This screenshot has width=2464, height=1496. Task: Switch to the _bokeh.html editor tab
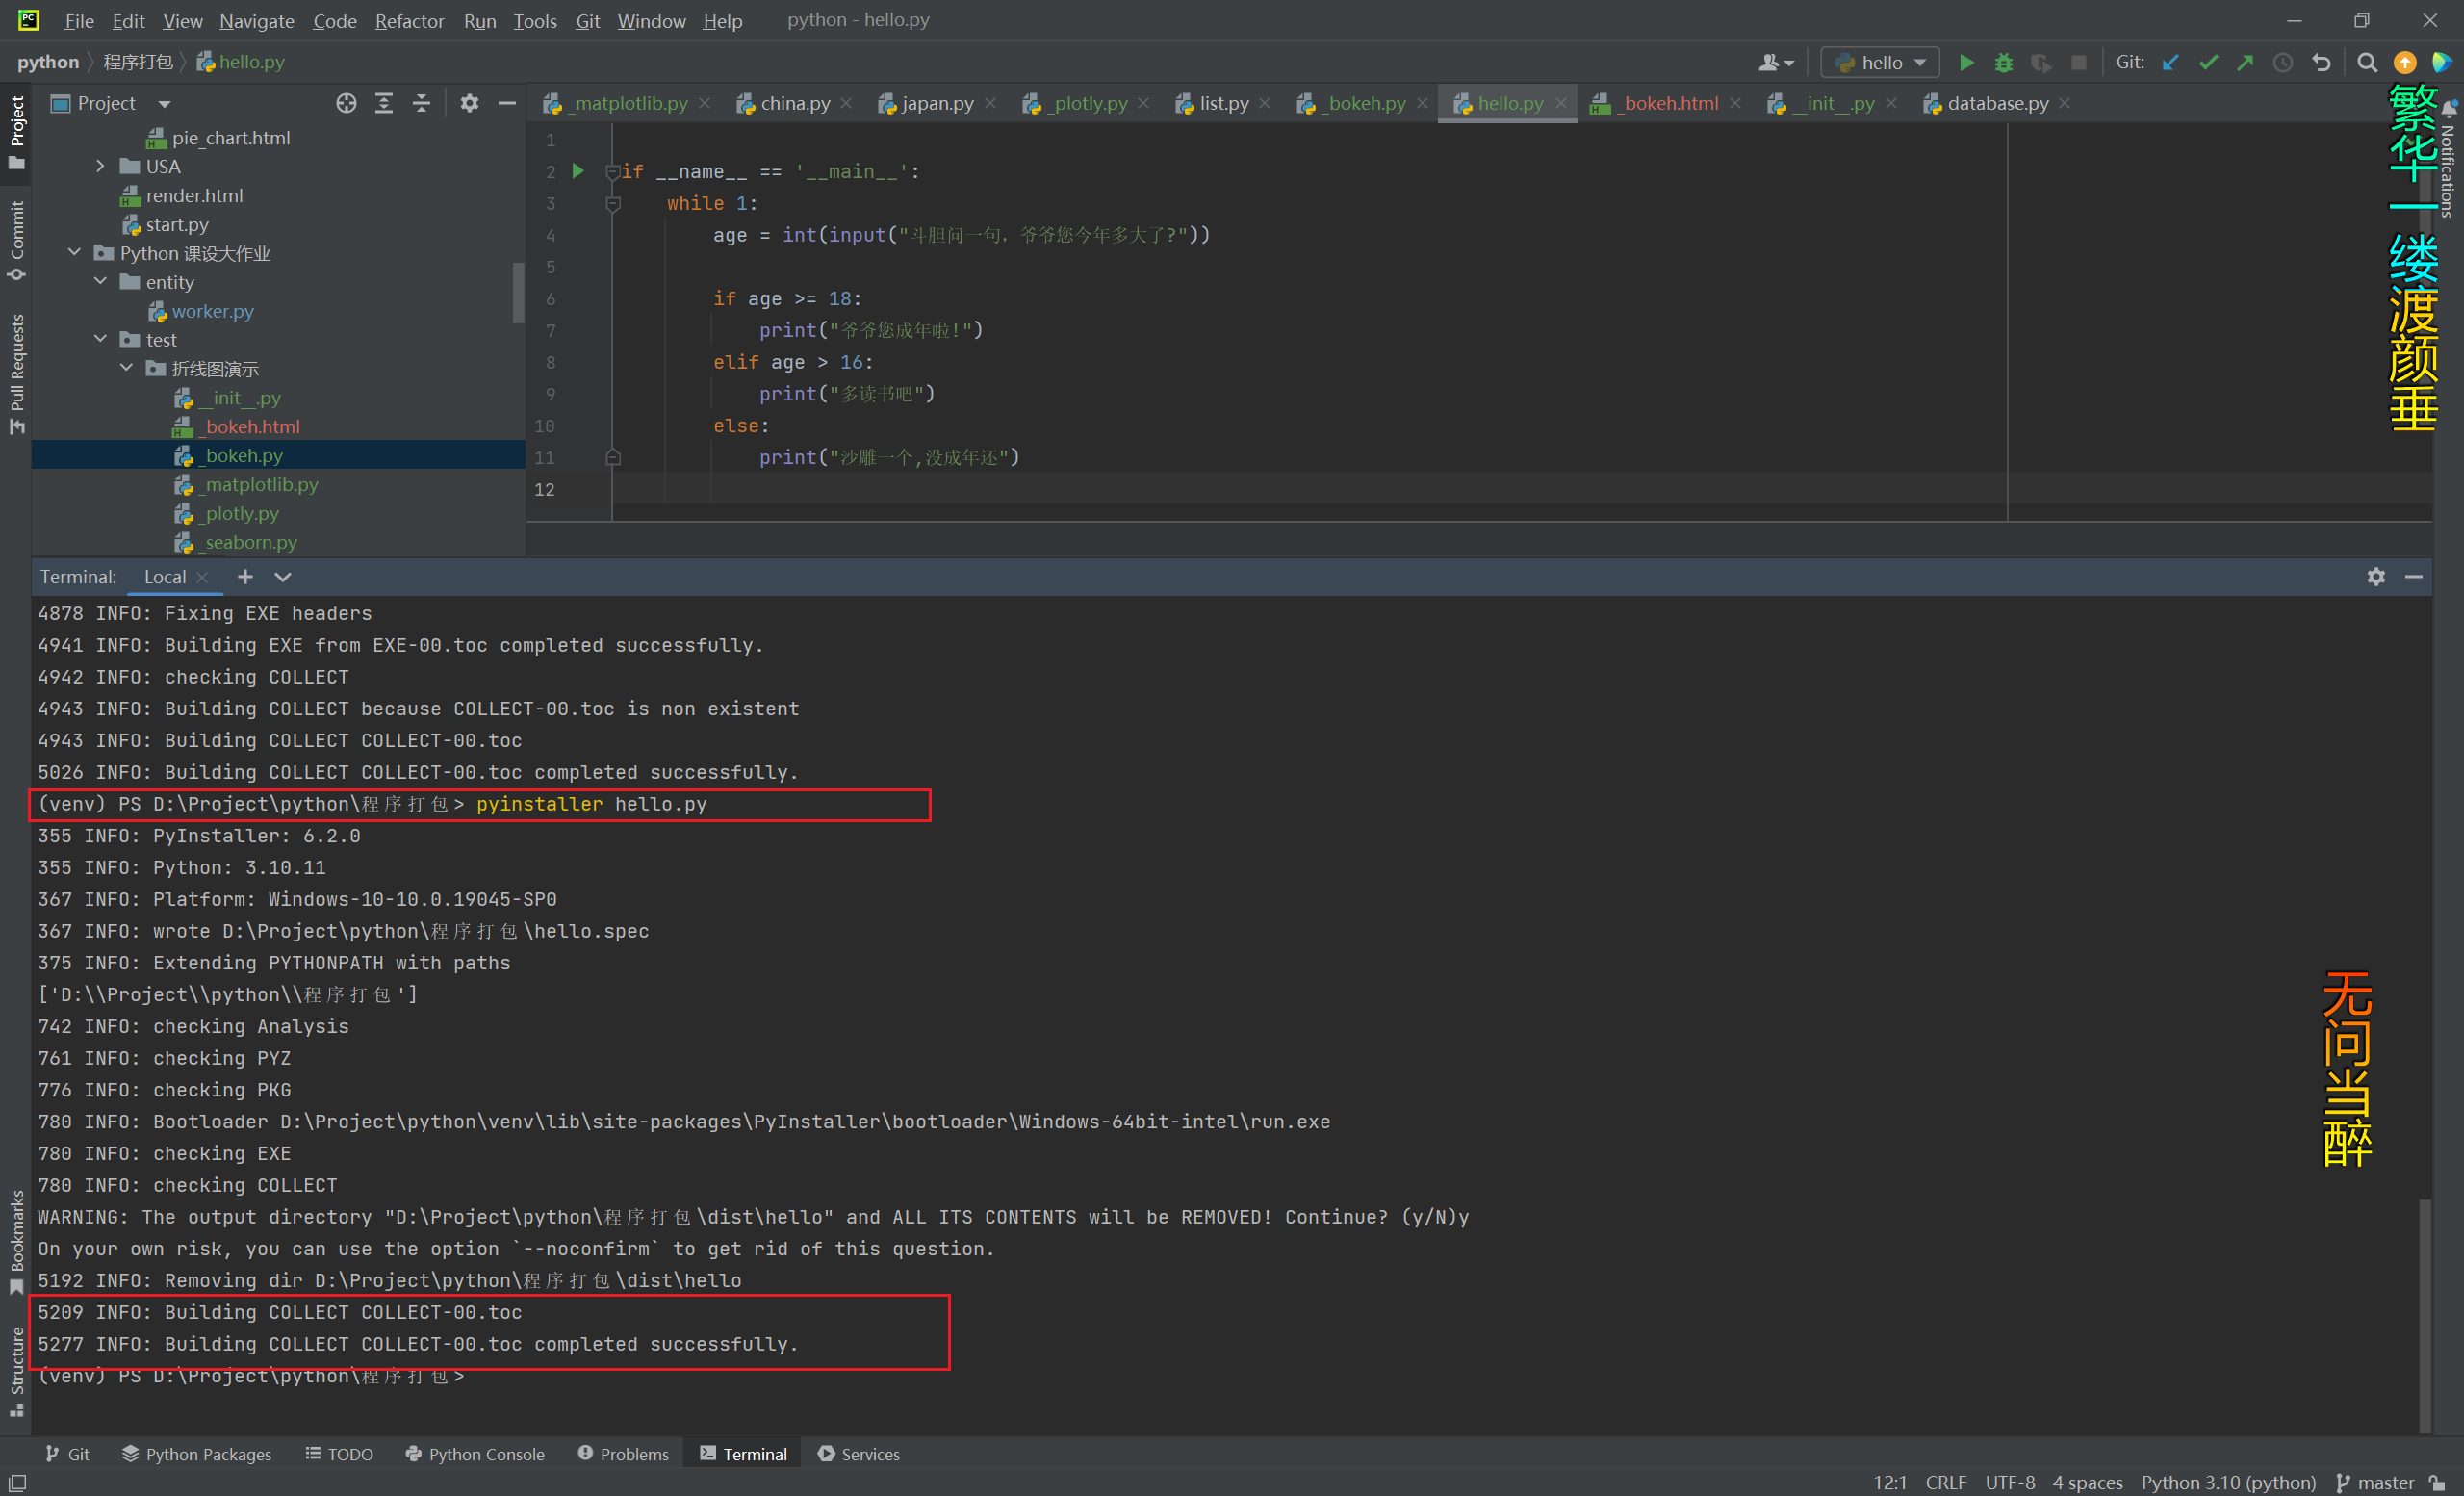coord(1666,103)
